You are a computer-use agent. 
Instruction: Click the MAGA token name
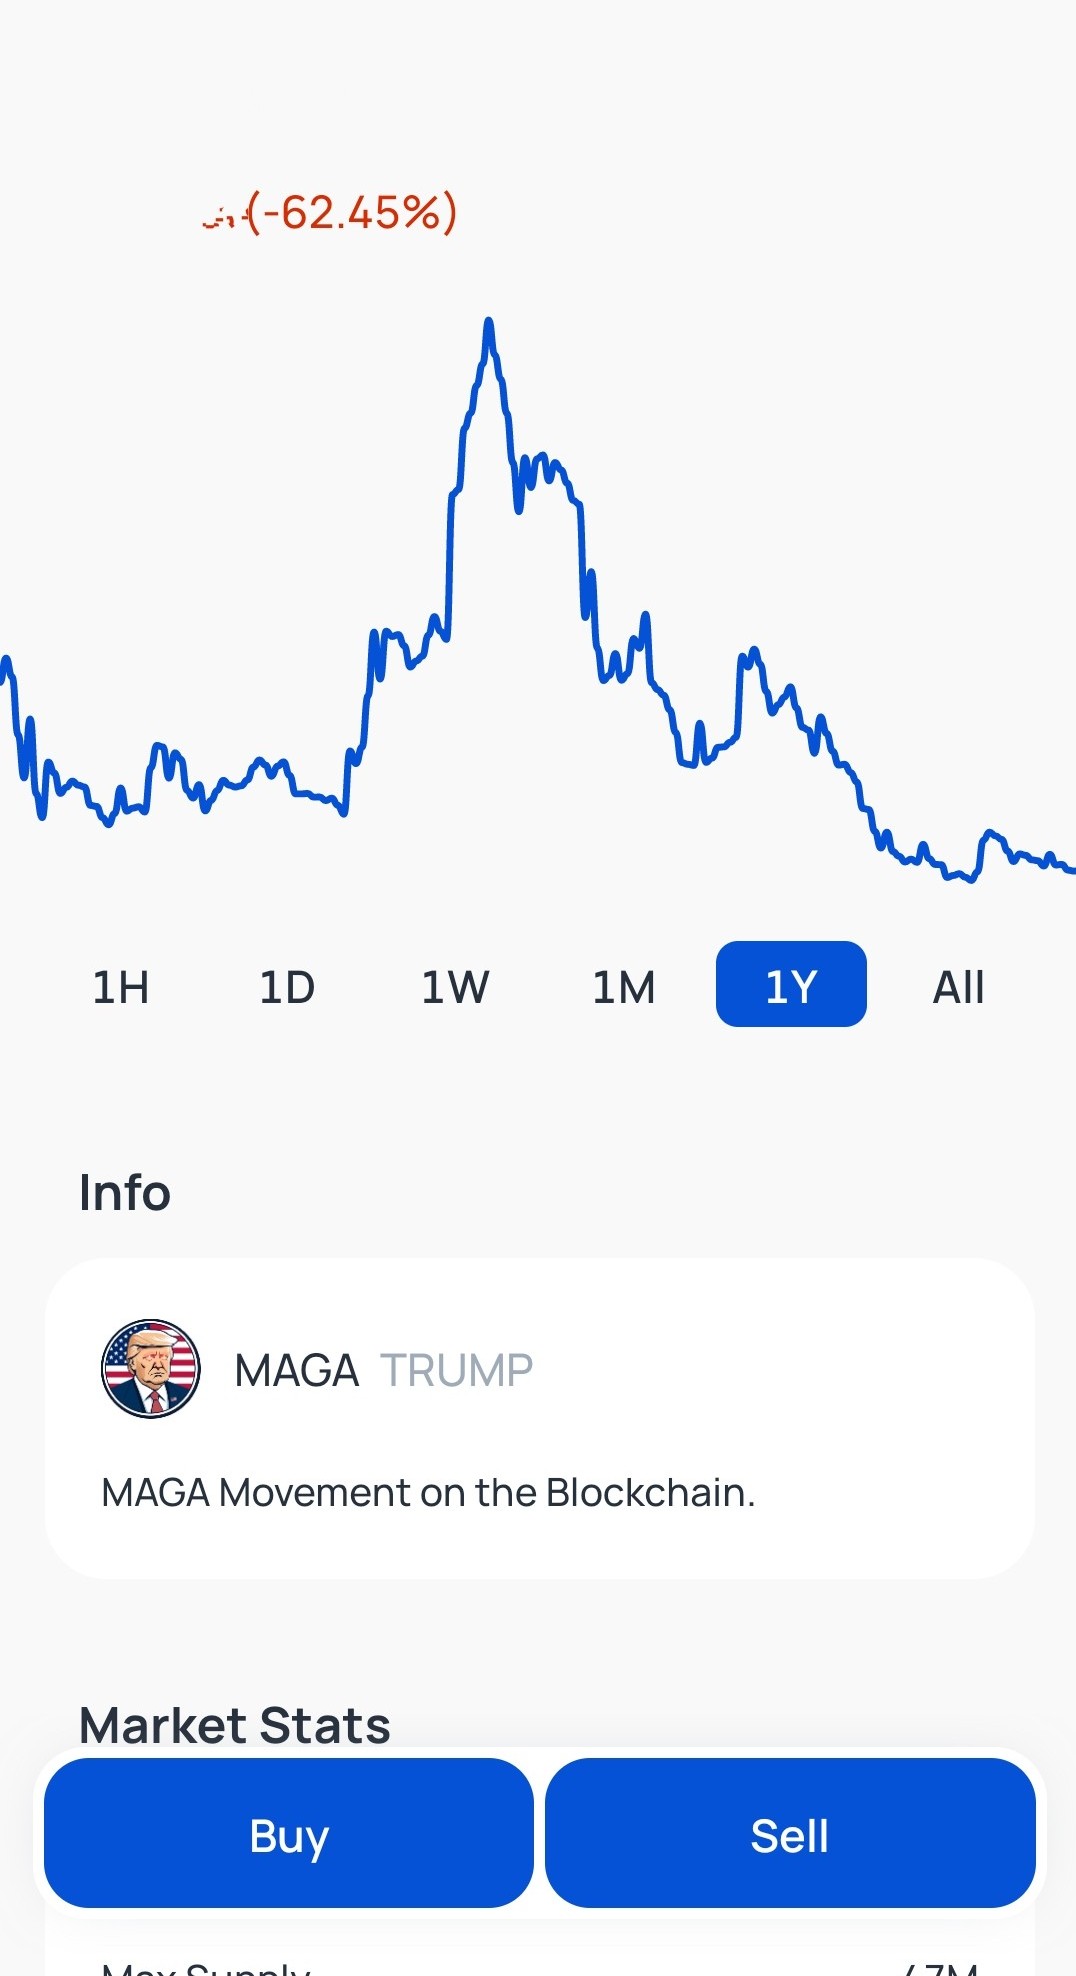click(x=296, y=1370)
